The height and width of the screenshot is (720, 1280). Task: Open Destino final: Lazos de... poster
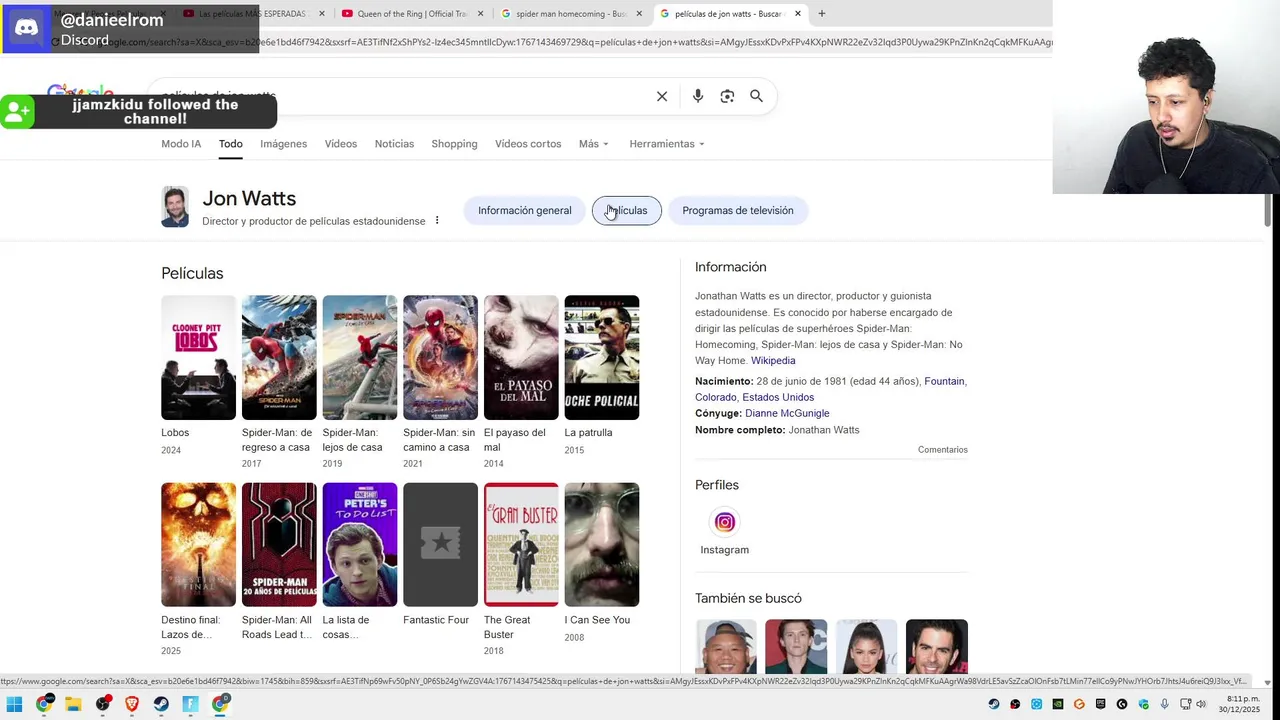coord(198,545)
